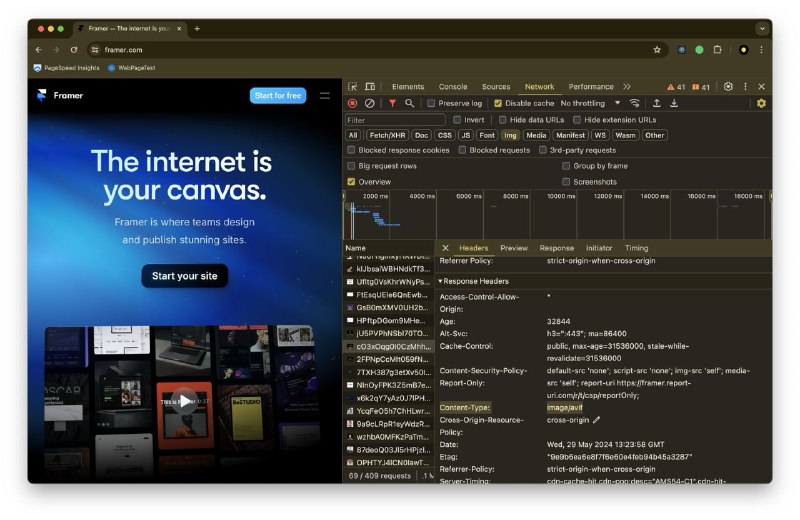Edit the Cross-Origin-Resource-Policy header pencil icon

[x=596, y=420]
